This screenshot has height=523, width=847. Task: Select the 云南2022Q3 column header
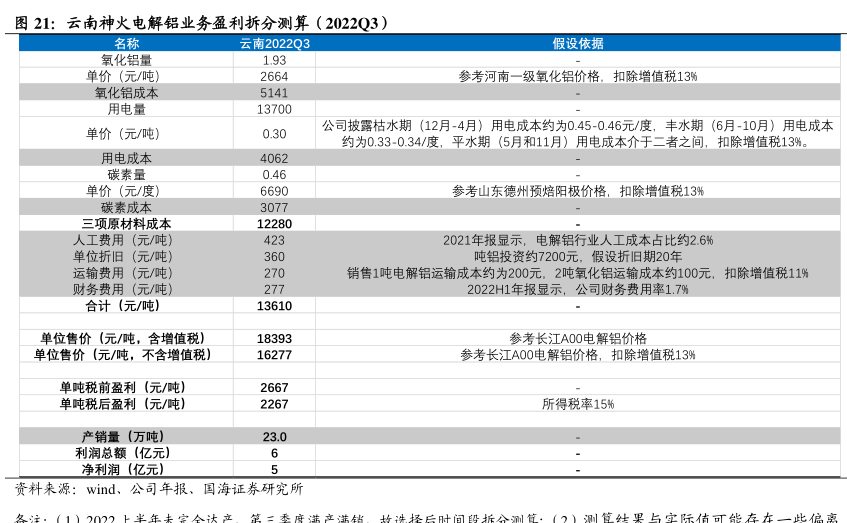[x=274, y=43]
